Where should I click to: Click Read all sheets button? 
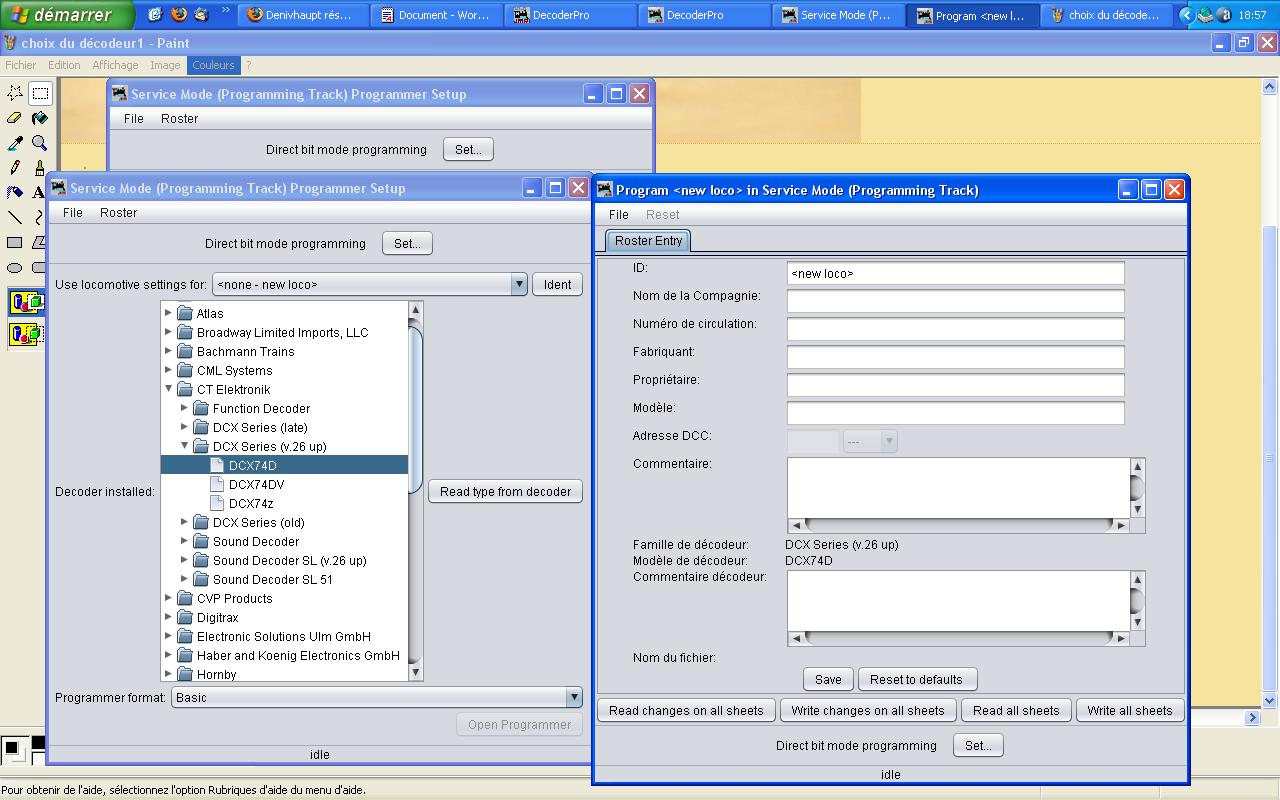(x=1016, y=710)
